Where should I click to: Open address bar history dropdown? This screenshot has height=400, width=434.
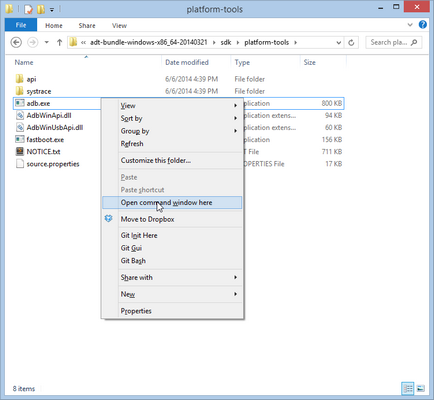pyautogui.click(x=339, y=43)
